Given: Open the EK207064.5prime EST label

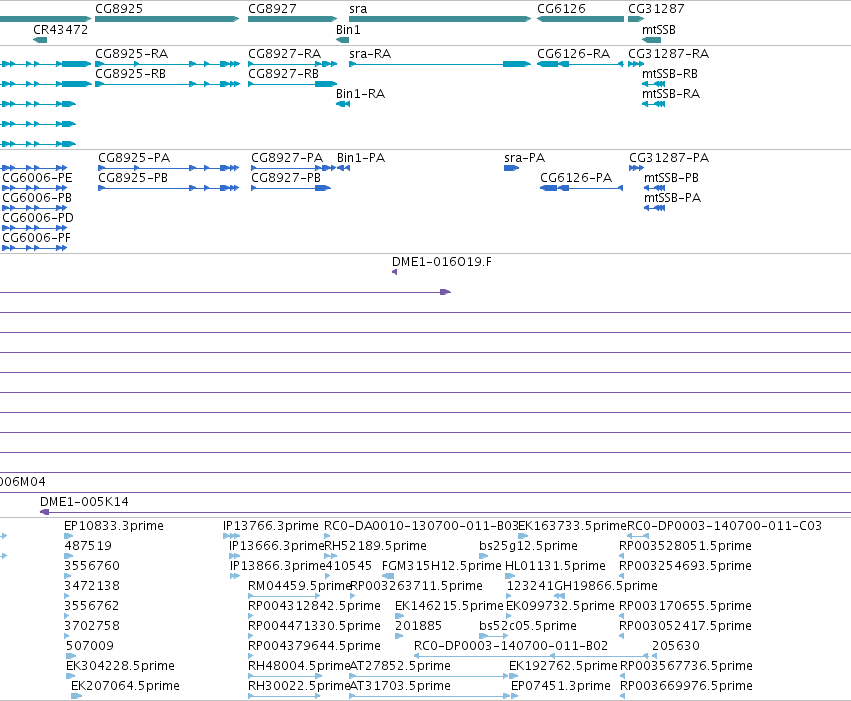Looking at the screenshot, I should coord(125,686).
